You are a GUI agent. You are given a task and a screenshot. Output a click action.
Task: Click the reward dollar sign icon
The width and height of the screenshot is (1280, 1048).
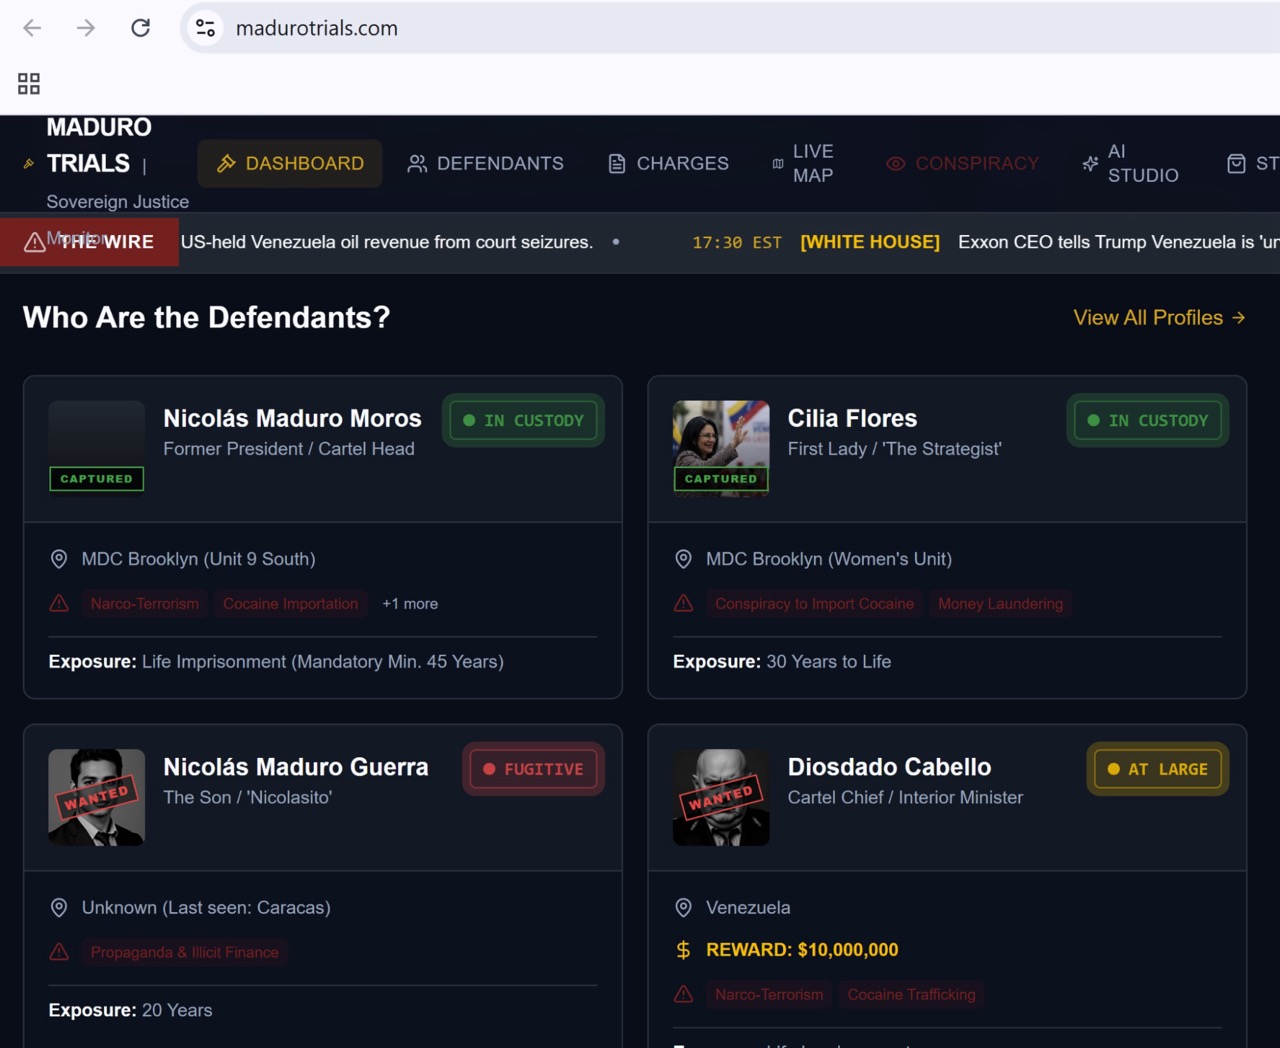point(683,950)
